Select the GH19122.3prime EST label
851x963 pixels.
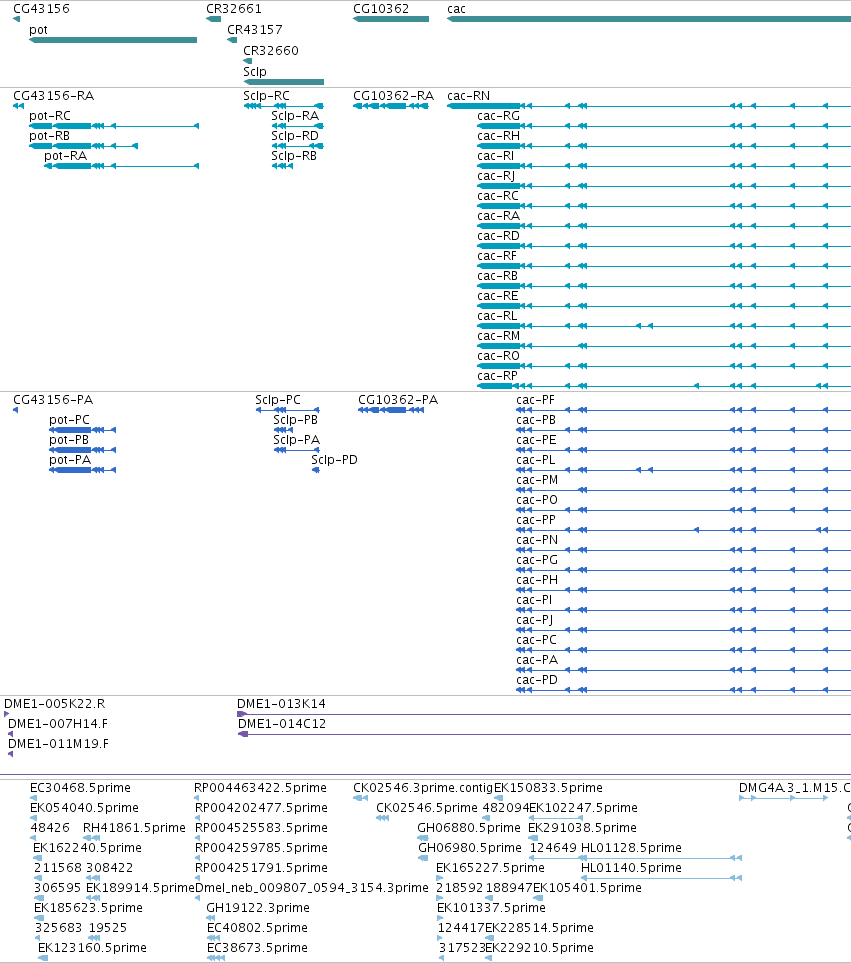258,908
